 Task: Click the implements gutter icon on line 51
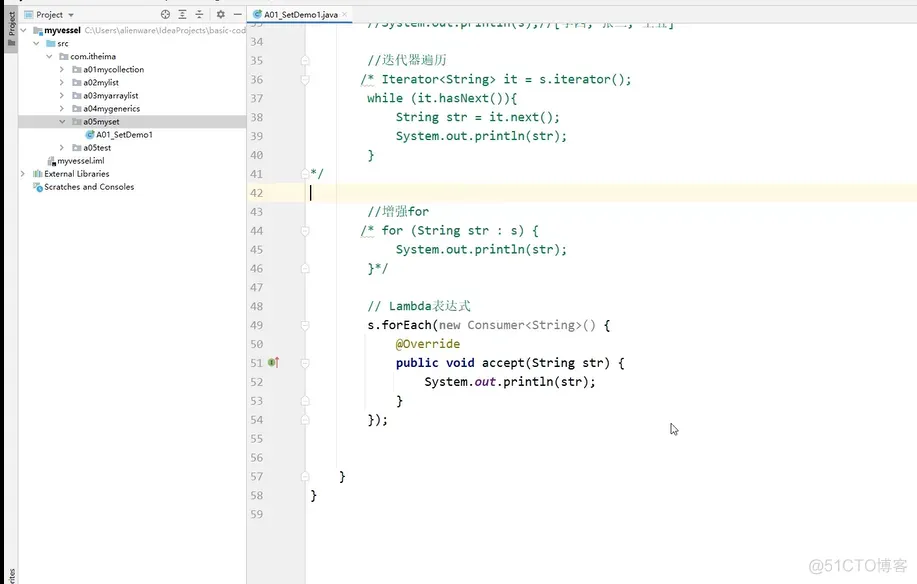tap(274, 362)
